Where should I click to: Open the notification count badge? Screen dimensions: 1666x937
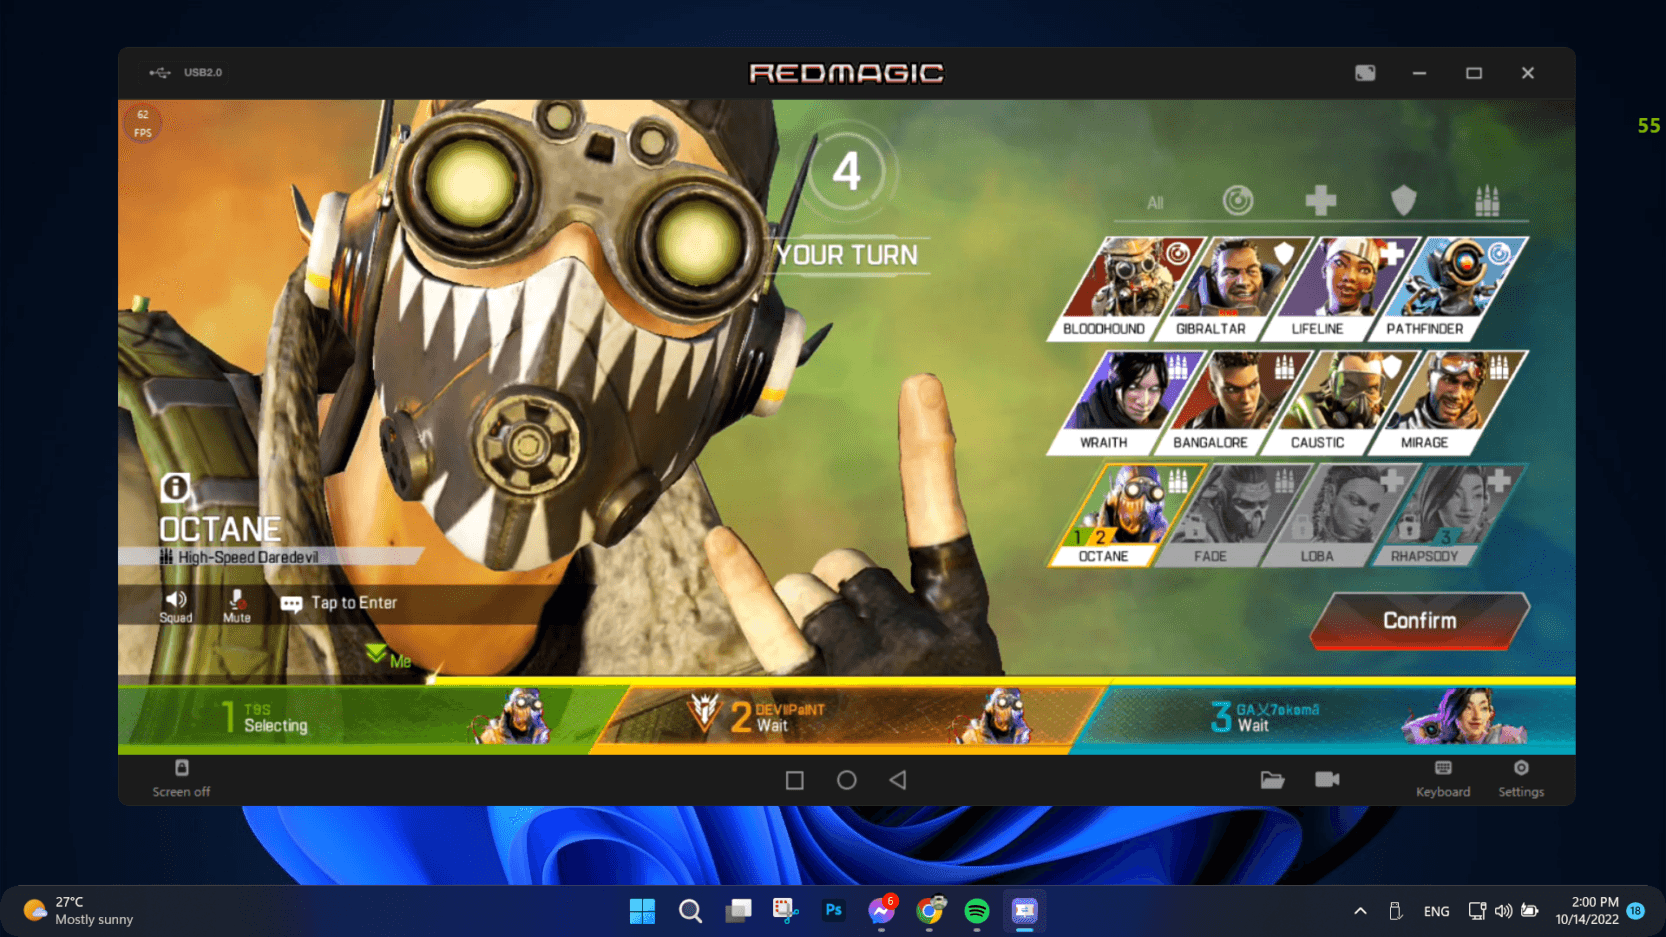tap(1636, 911)
